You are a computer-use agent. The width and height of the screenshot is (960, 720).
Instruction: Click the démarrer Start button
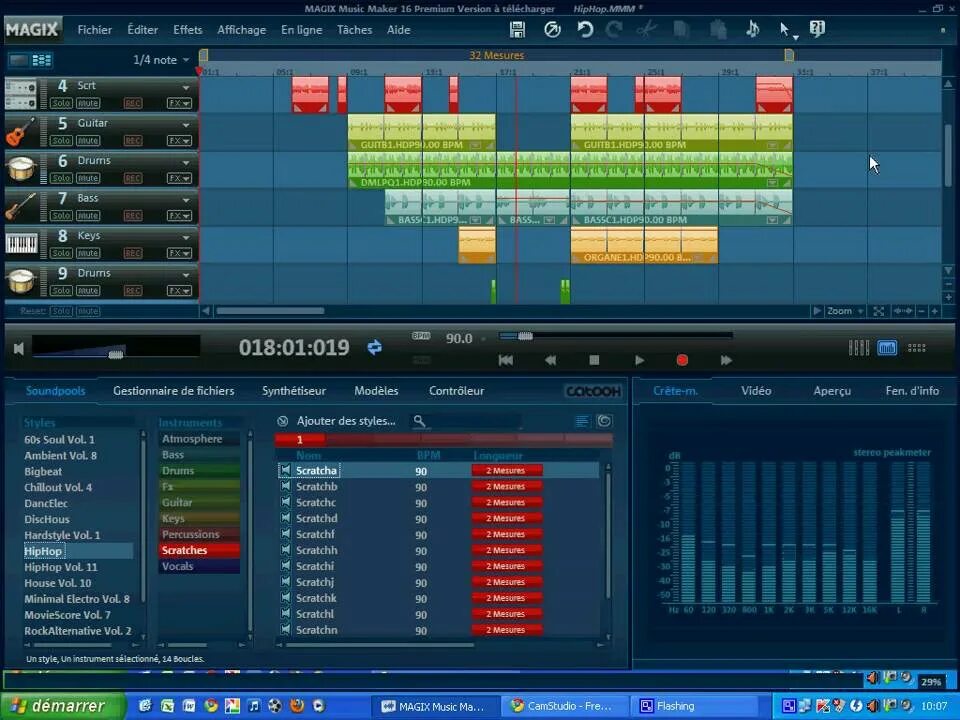tap(63, 705)
